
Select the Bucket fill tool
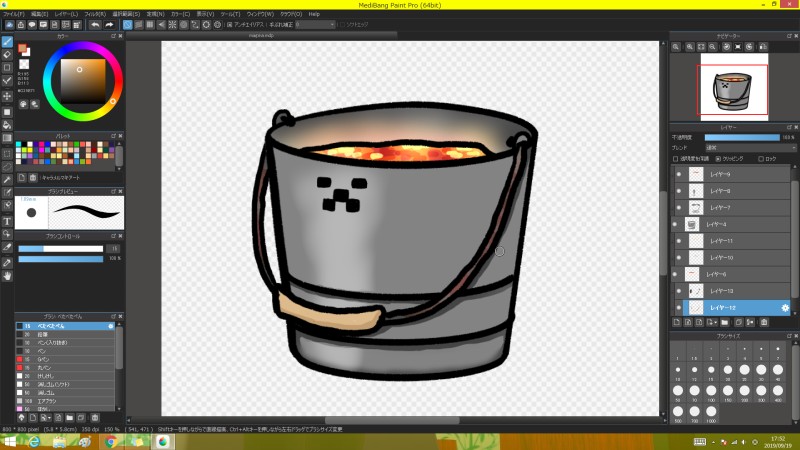[7, 125]
